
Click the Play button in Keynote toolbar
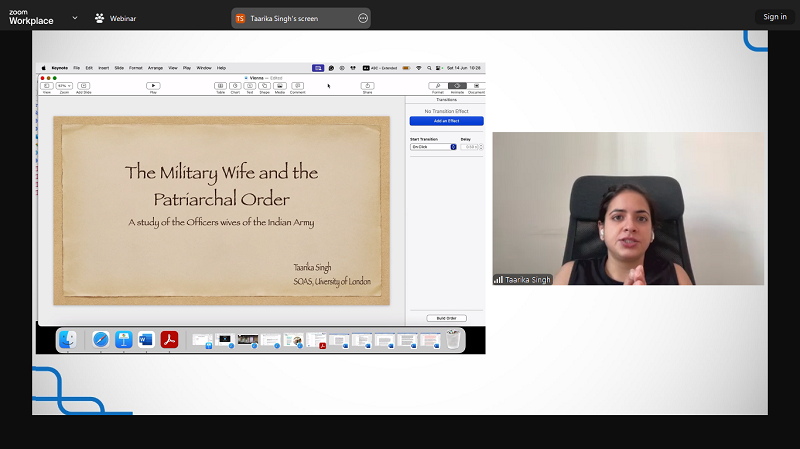pos(153,86)
